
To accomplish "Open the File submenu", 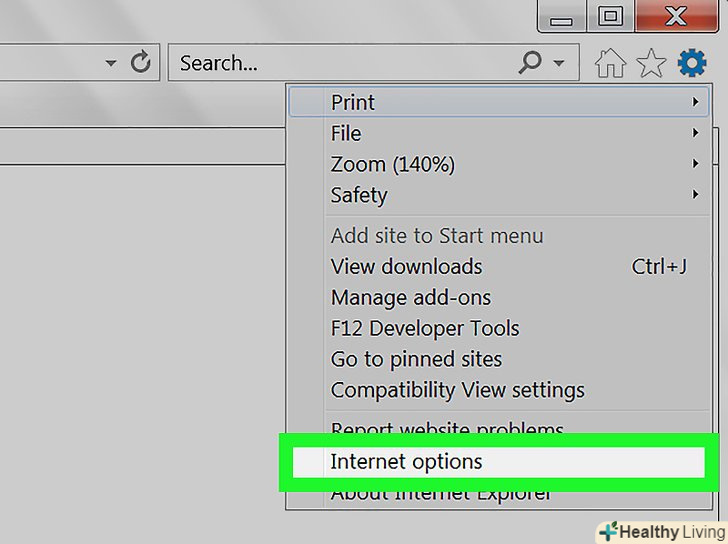I will (499, 133).
